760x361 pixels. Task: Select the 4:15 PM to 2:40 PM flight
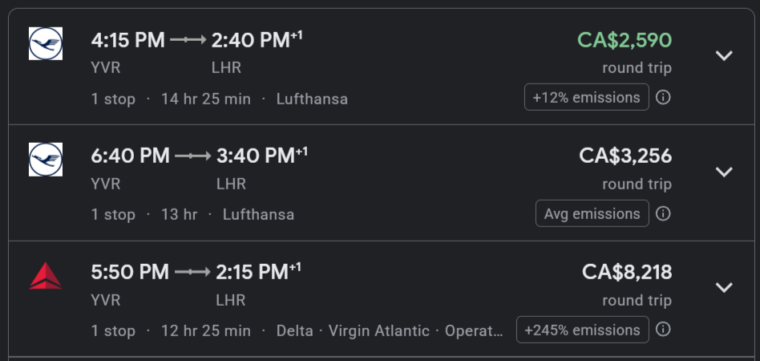(380, 66)
